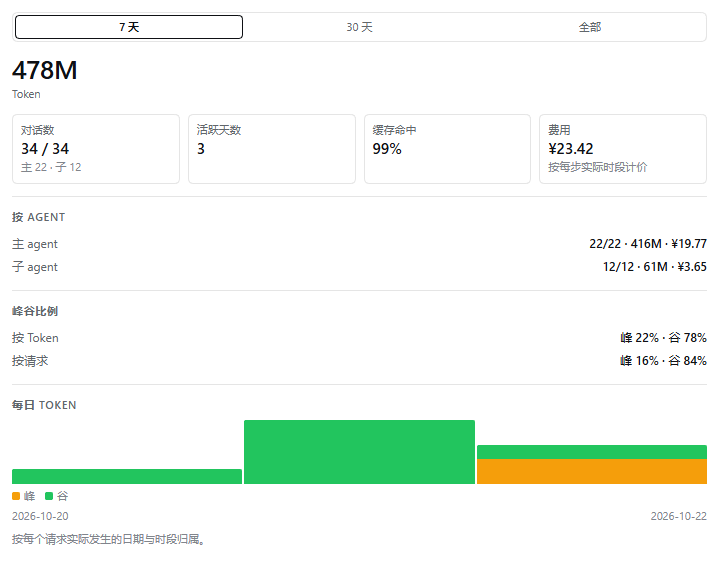The image size is (719, 563).
Task: Click the Token label under 478M
Action: (26, 94)
